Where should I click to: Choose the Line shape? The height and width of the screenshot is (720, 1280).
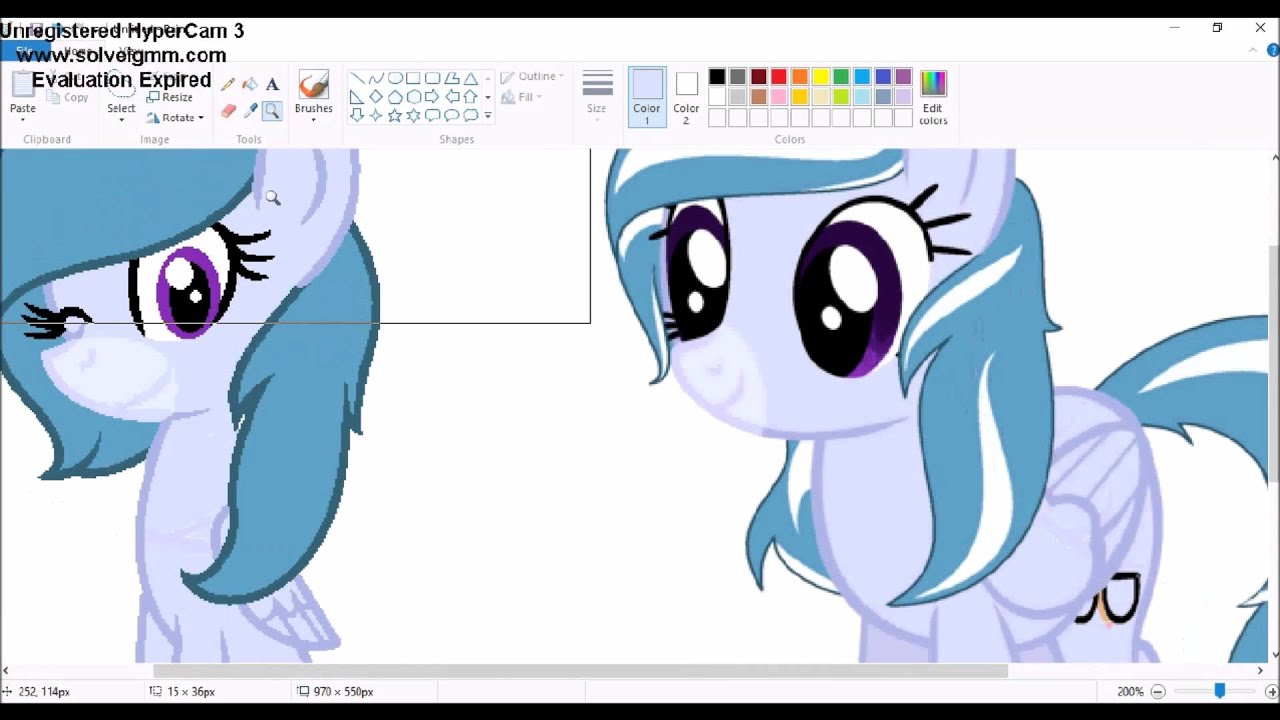(x=357, y=79)
